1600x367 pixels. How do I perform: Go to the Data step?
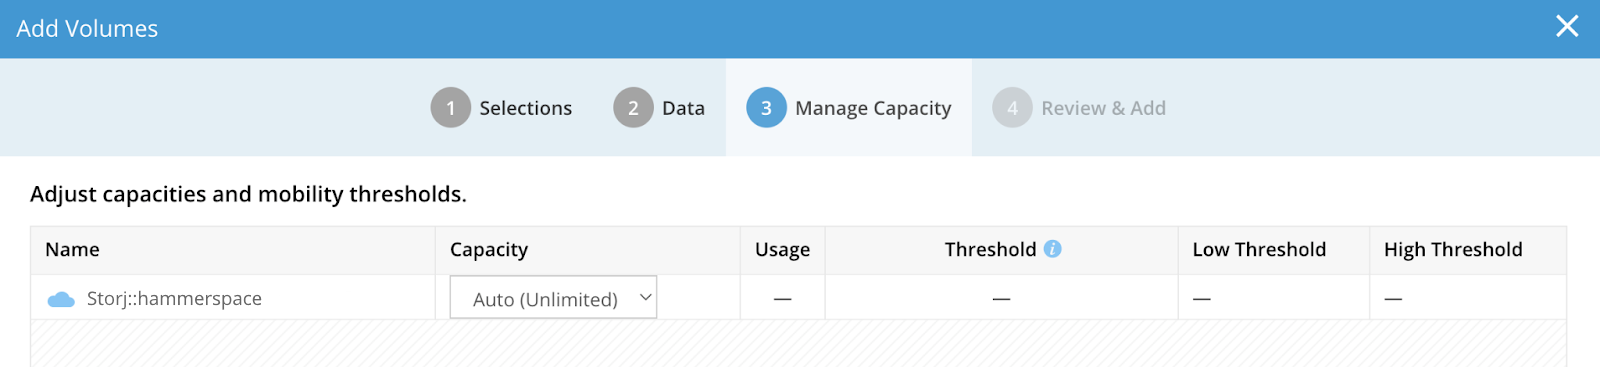683,108
